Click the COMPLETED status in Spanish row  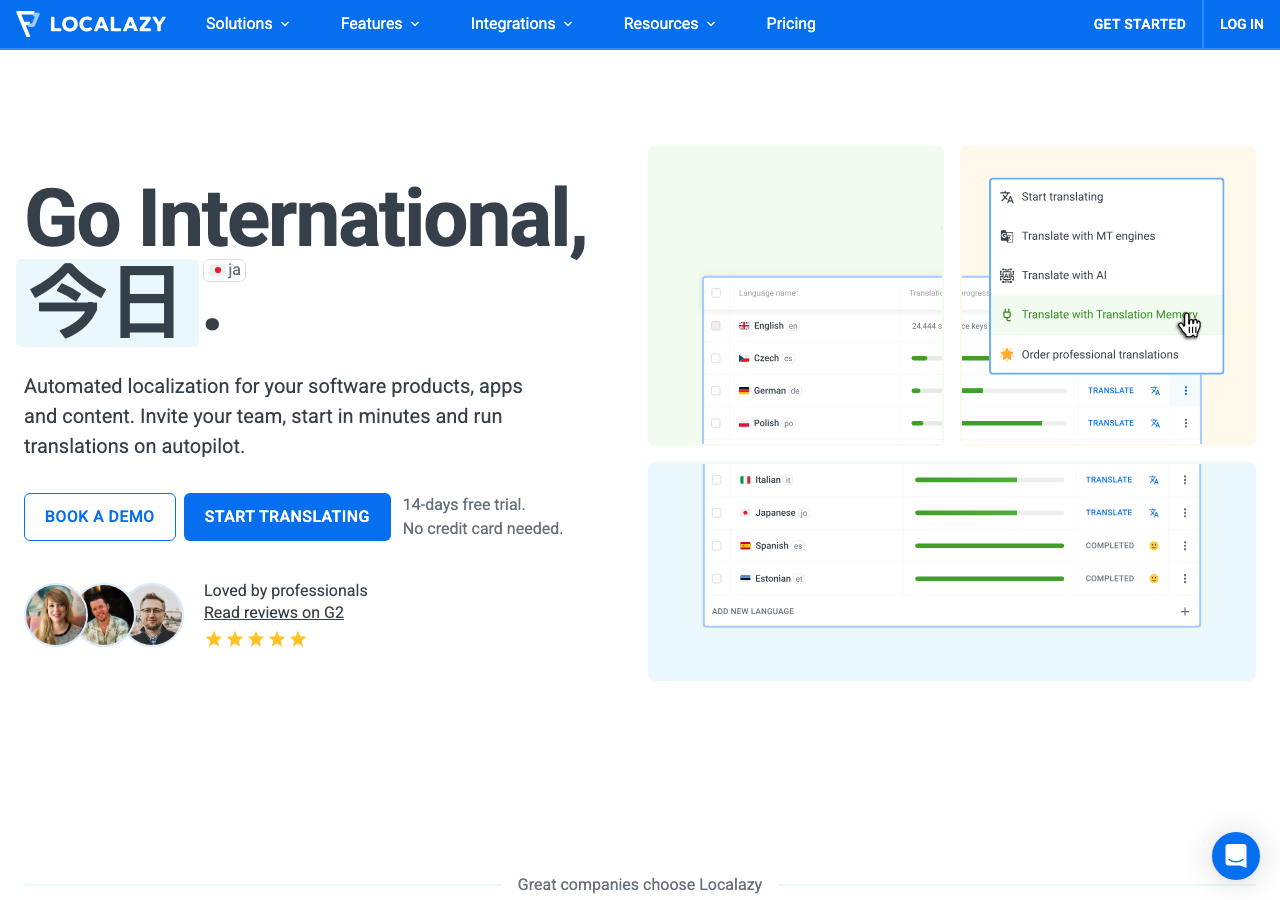[1110, 546]
